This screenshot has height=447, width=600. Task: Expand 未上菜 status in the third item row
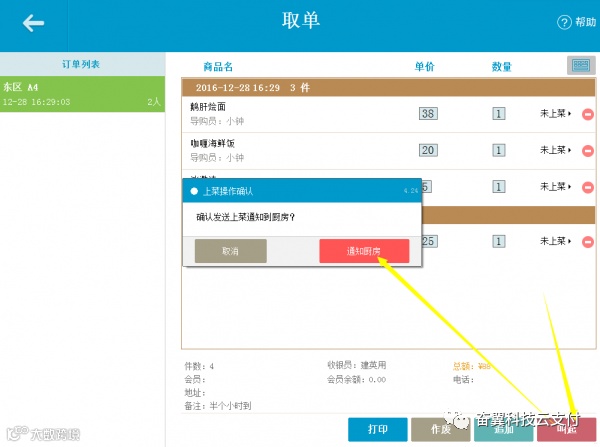(x=555, y=187)
